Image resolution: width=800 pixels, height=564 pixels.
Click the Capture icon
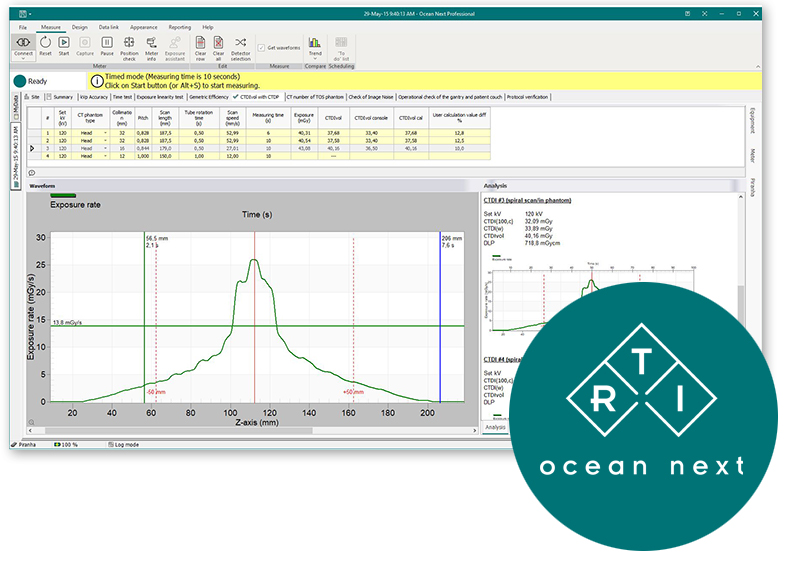(85, 42)
